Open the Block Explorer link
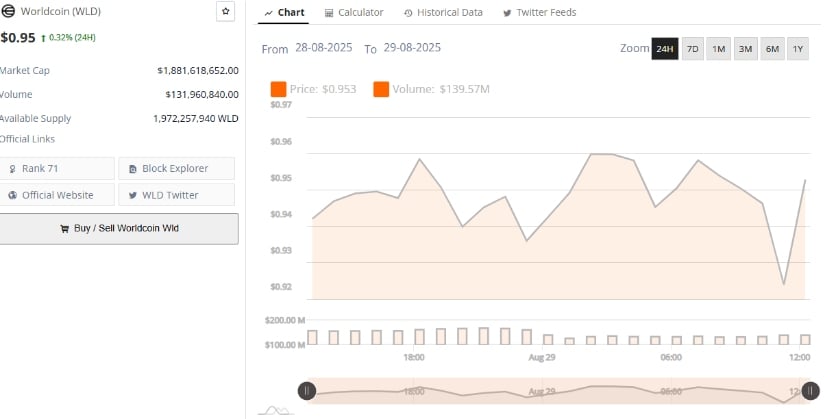The width and height of the screenshot is (825, 419). [176, 168]
